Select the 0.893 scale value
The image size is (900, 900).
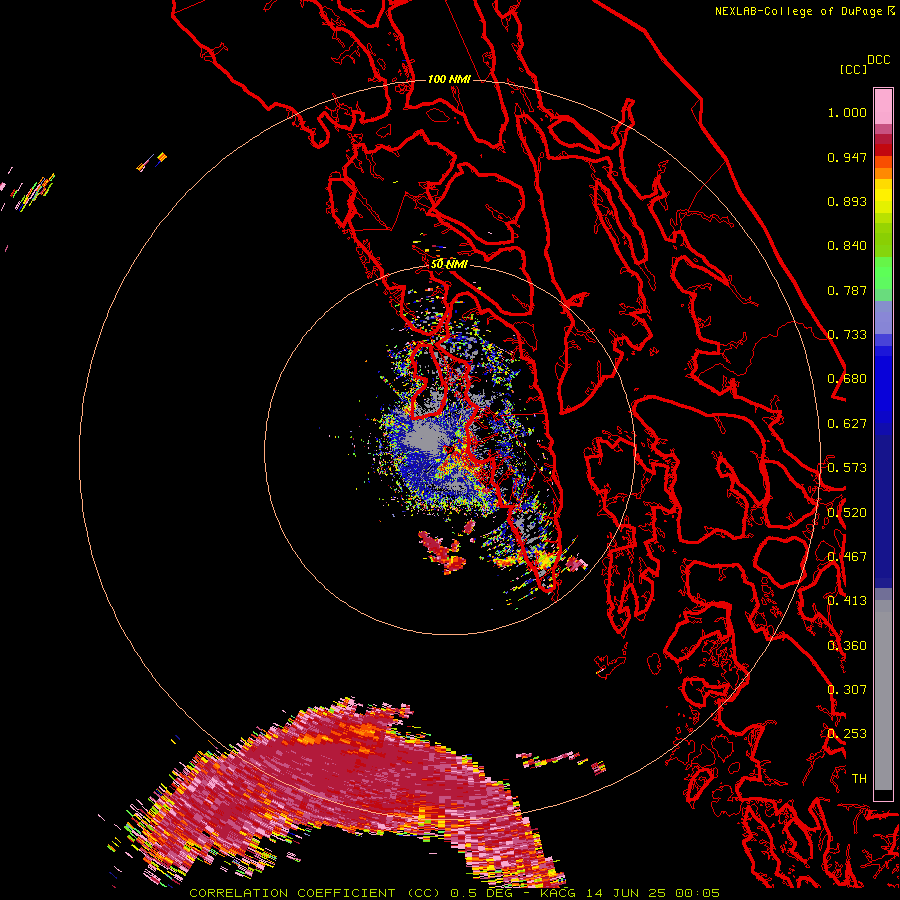pyautogui.click(x=847, y=201)
